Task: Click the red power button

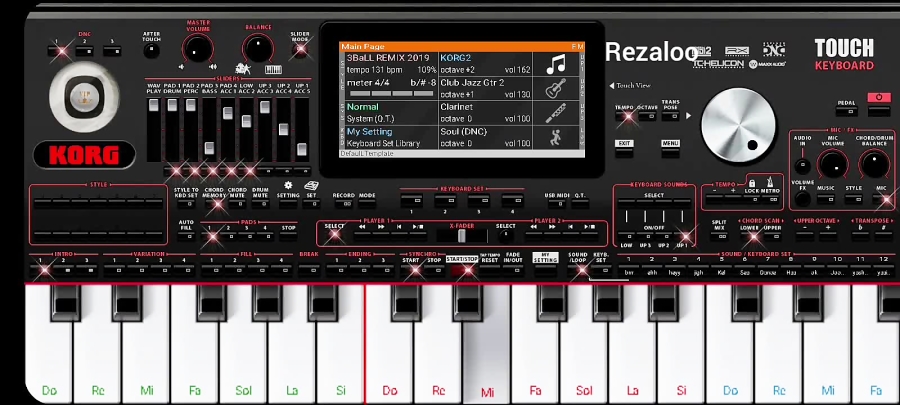Action: (x=879, y=97)
